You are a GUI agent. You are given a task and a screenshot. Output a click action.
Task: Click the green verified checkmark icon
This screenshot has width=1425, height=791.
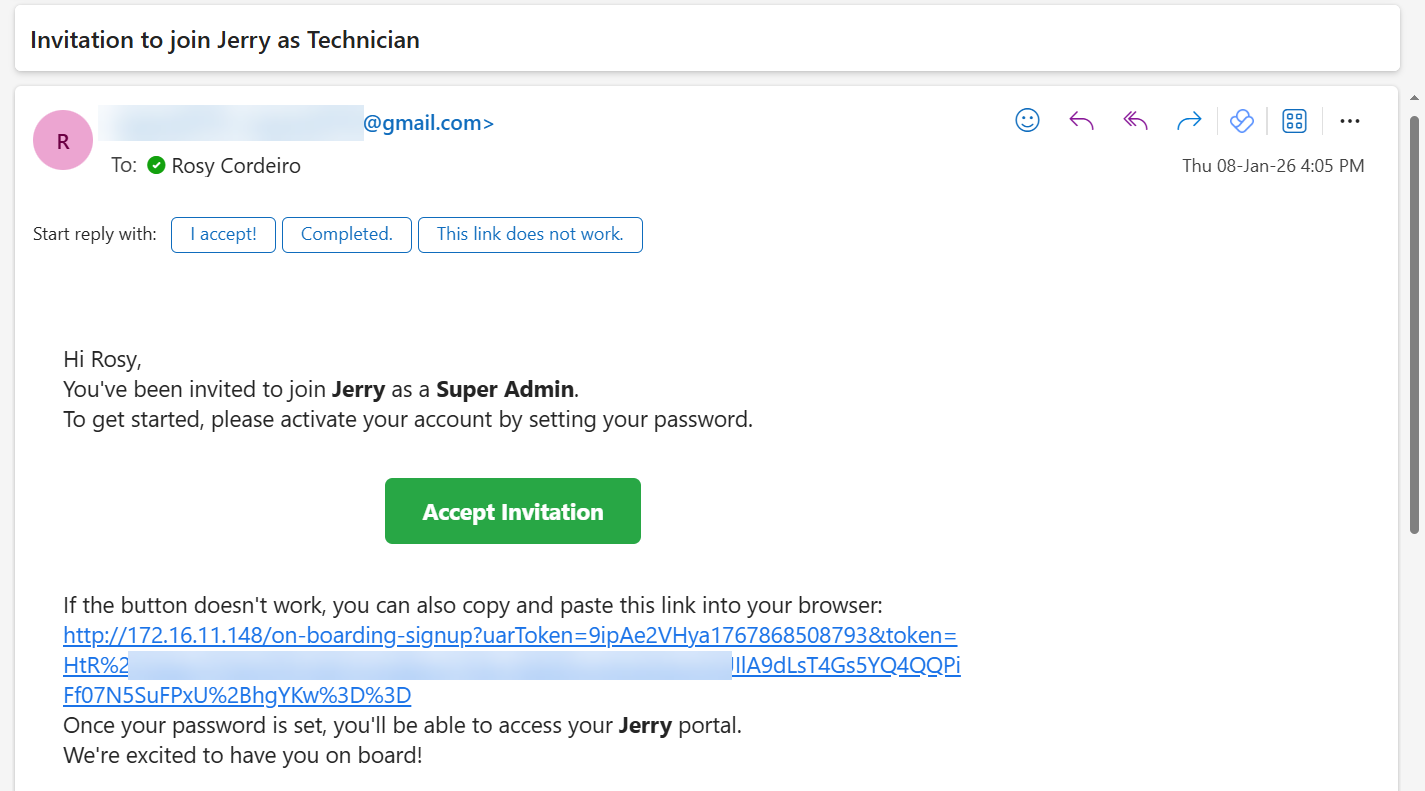(156, 165)
